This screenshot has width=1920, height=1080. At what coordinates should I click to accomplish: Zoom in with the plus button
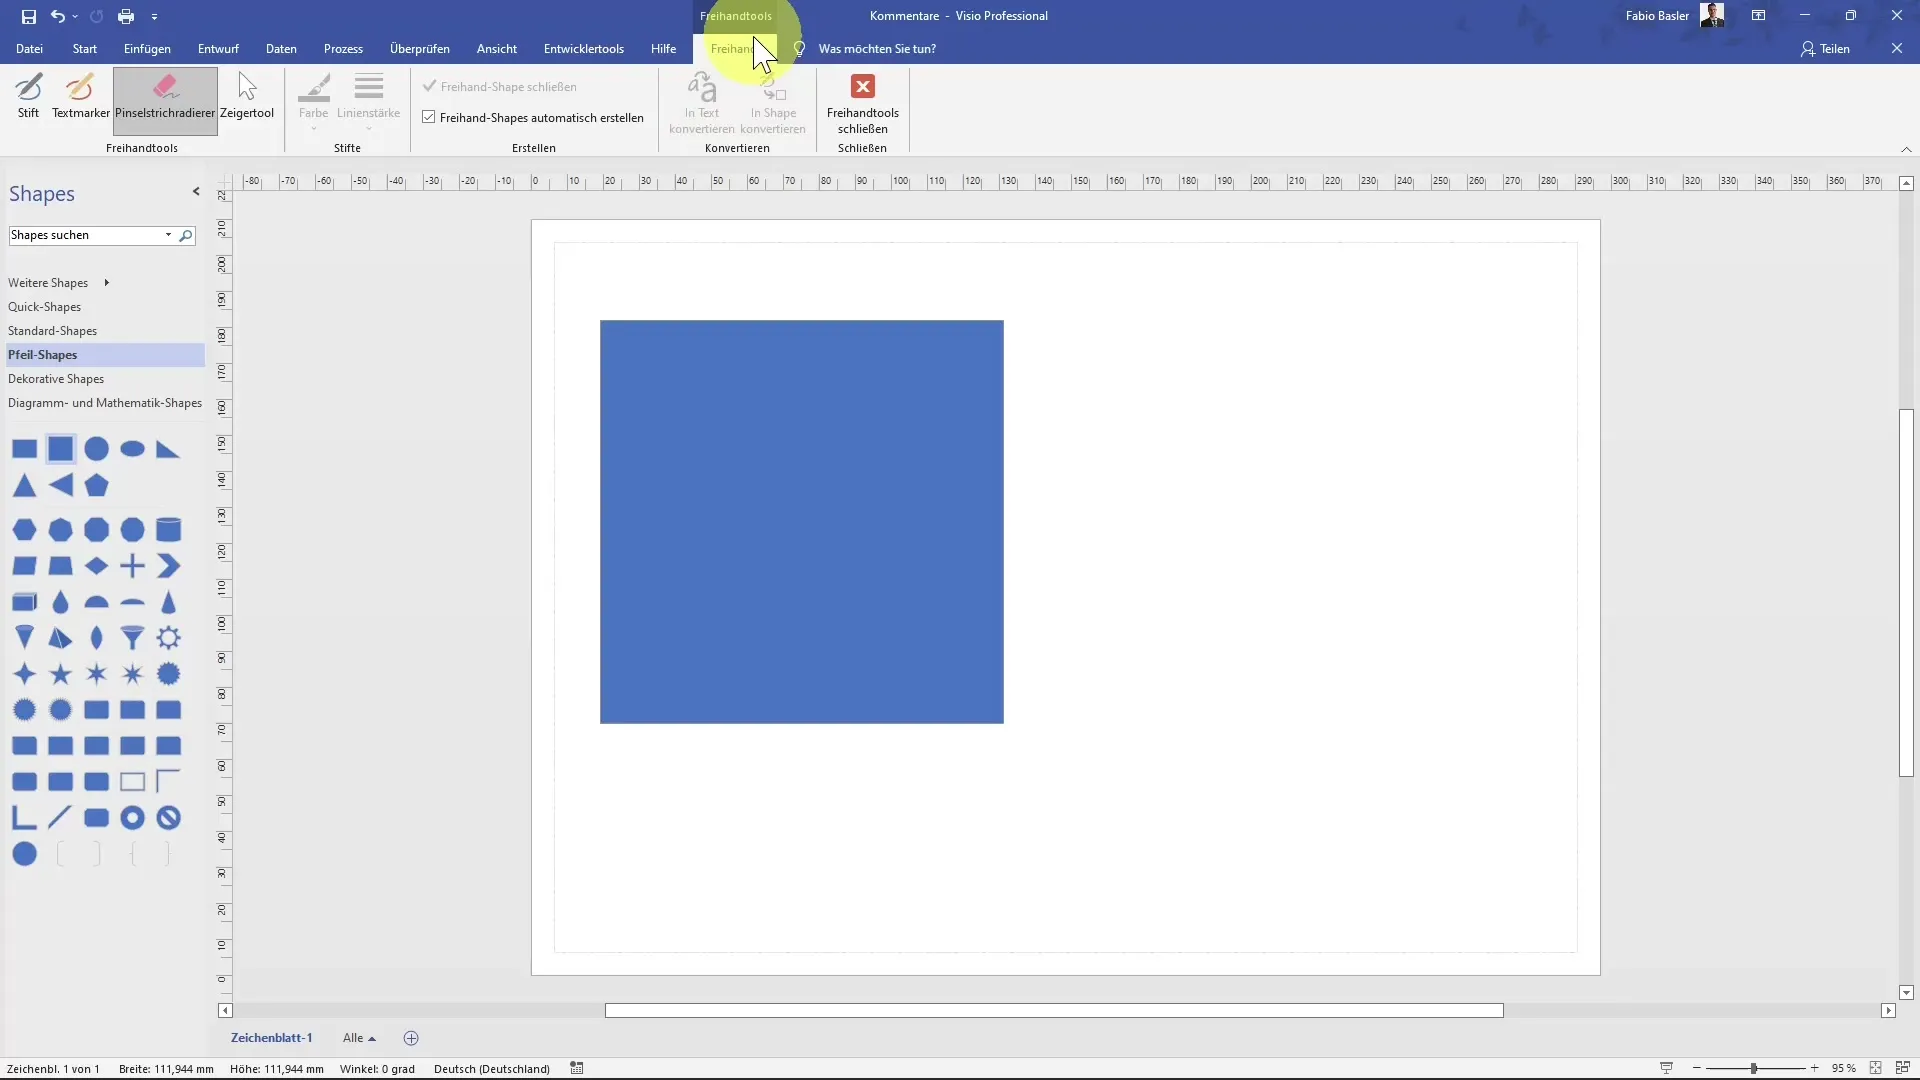tap(1814, 1068)
